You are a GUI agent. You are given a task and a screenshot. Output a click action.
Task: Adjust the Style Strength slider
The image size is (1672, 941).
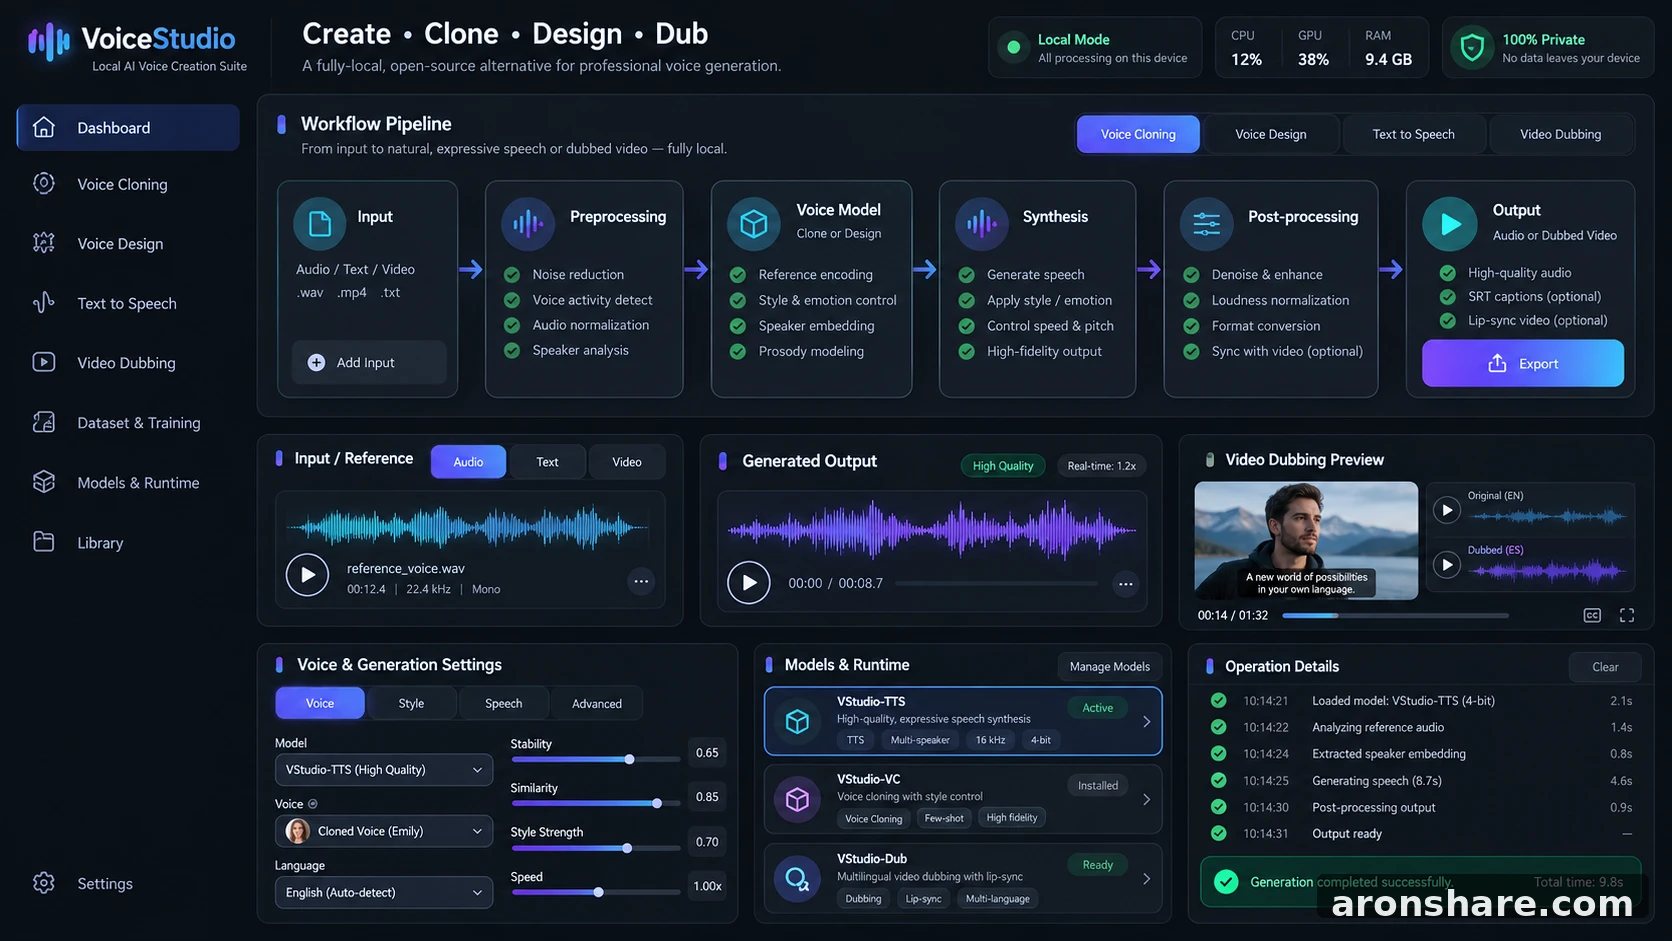(595, 848)
